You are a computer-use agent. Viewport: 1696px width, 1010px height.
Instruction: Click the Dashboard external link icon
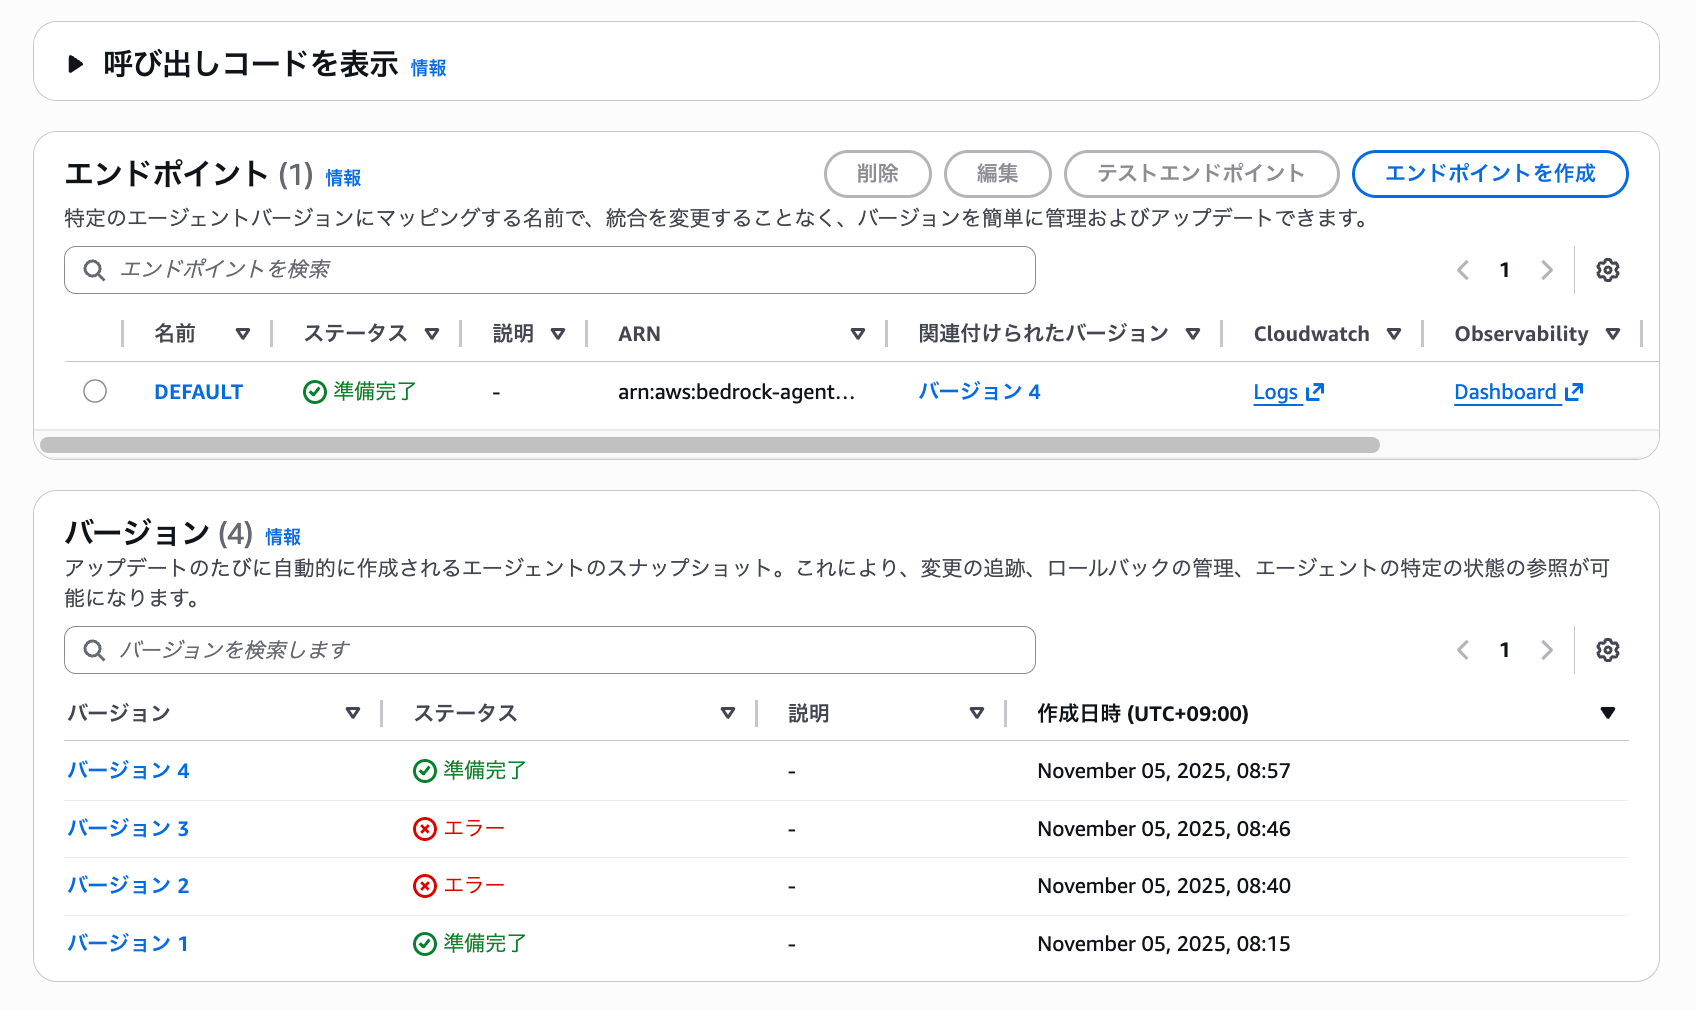coord(1574,392)
